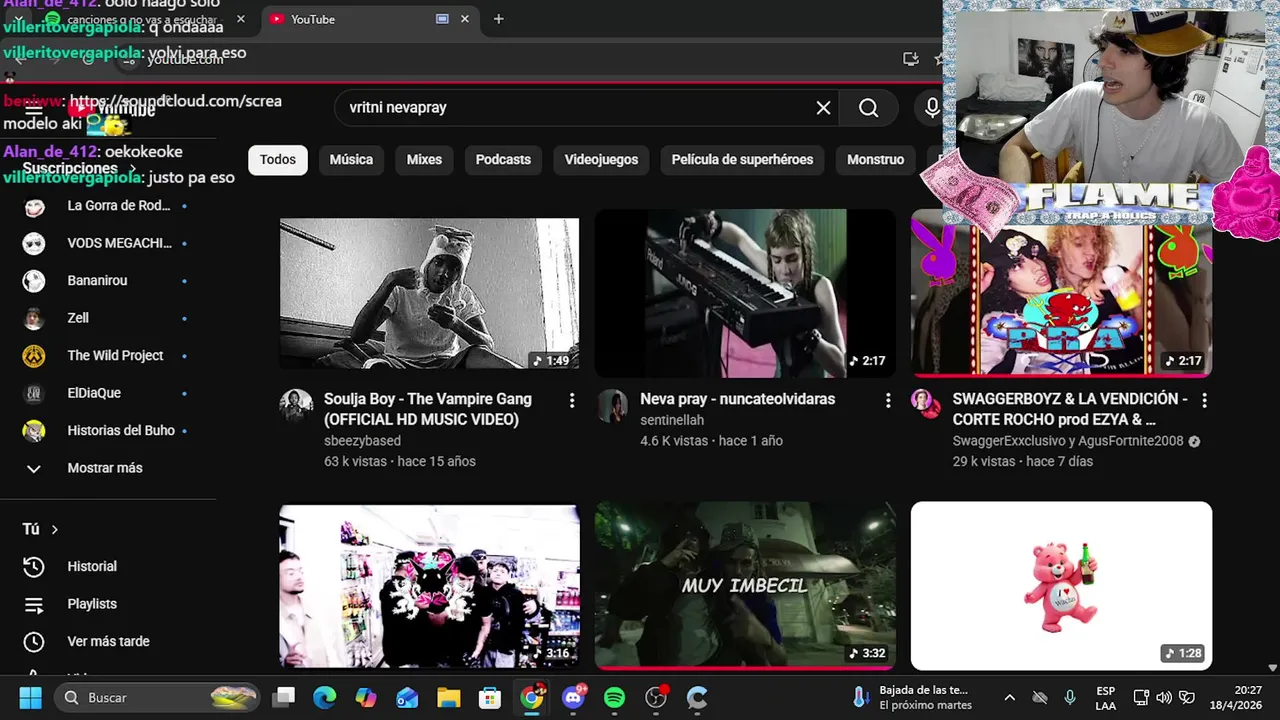Open Neva pray - nuncateolvidaras title
Image resolution: width=1280 pixels, height=720 pixels.
(737, 399)
